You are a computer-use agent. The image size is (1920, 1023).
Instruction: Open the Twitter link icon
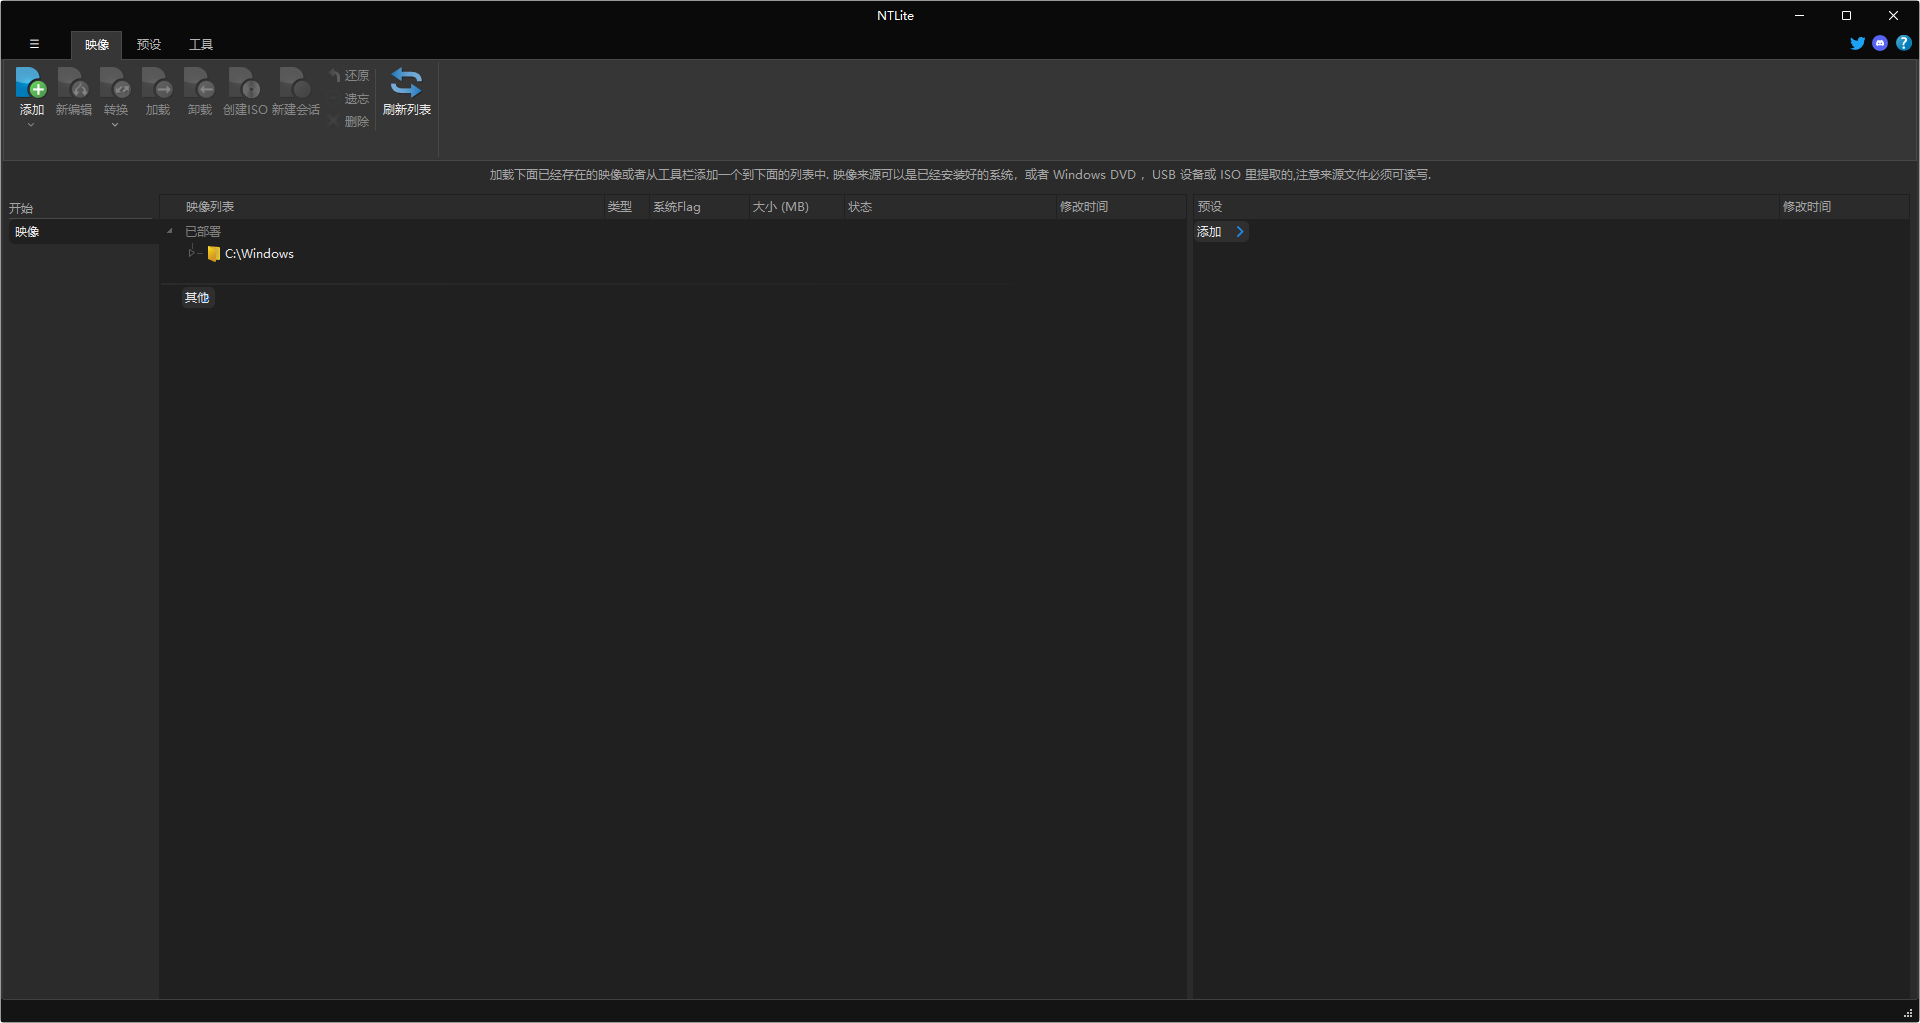[1857, 43]
